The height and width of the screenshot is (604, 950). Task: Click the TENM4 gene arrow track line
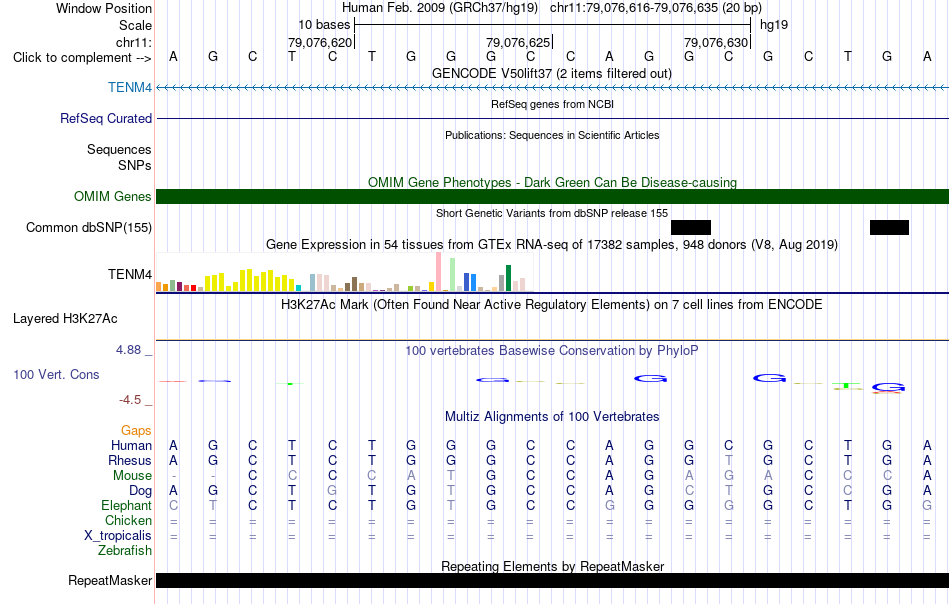click(553, 88)
